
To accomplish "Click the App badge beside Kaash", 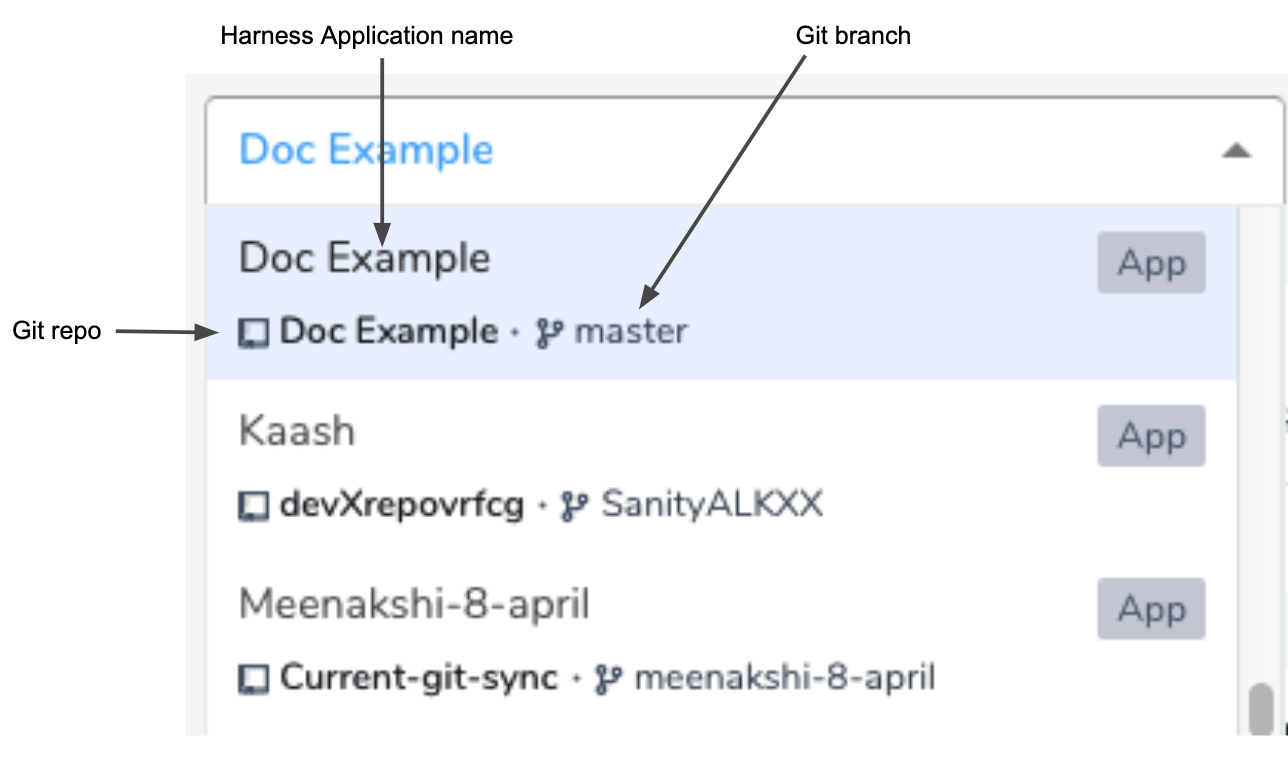I will (x=1151, y=436).
